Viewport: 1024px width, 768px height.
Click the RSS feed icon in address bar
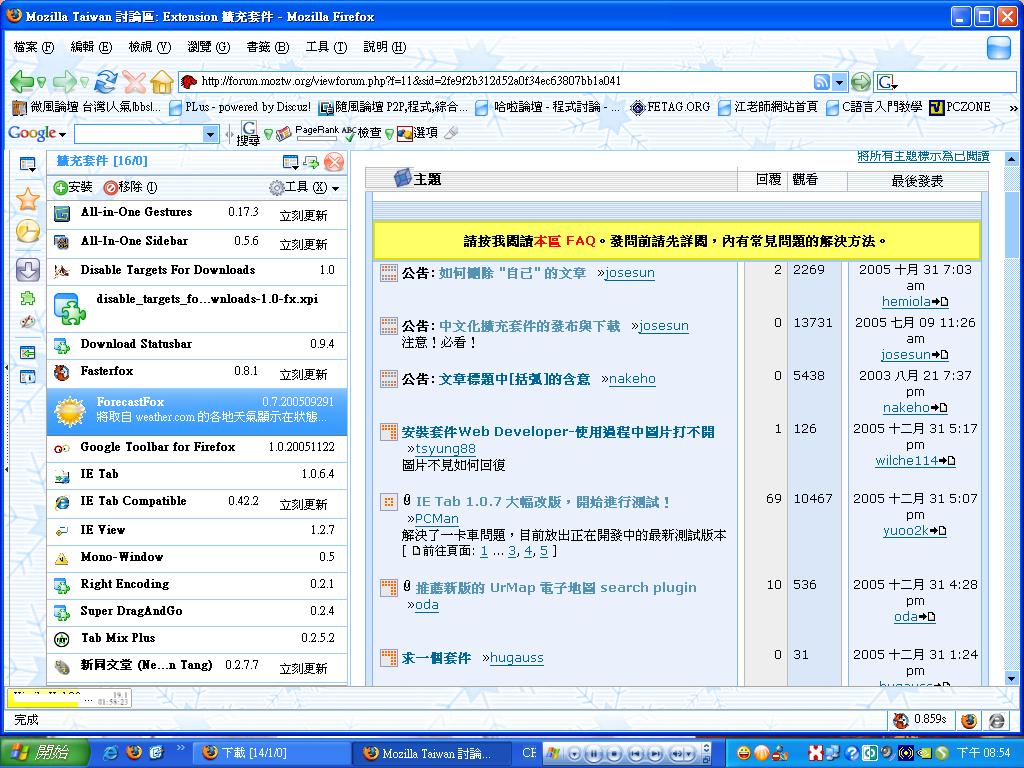pyautogui.click(x=822, y=82)
